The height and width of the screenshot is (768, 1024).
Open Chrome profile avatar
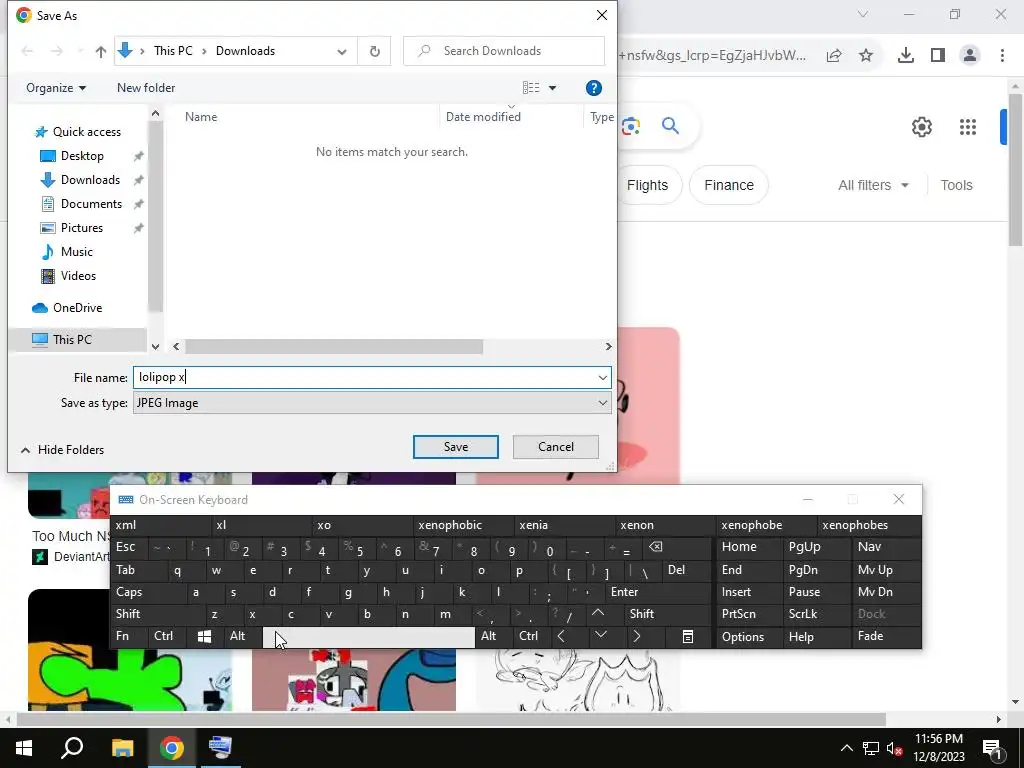(x=970, y=56)
